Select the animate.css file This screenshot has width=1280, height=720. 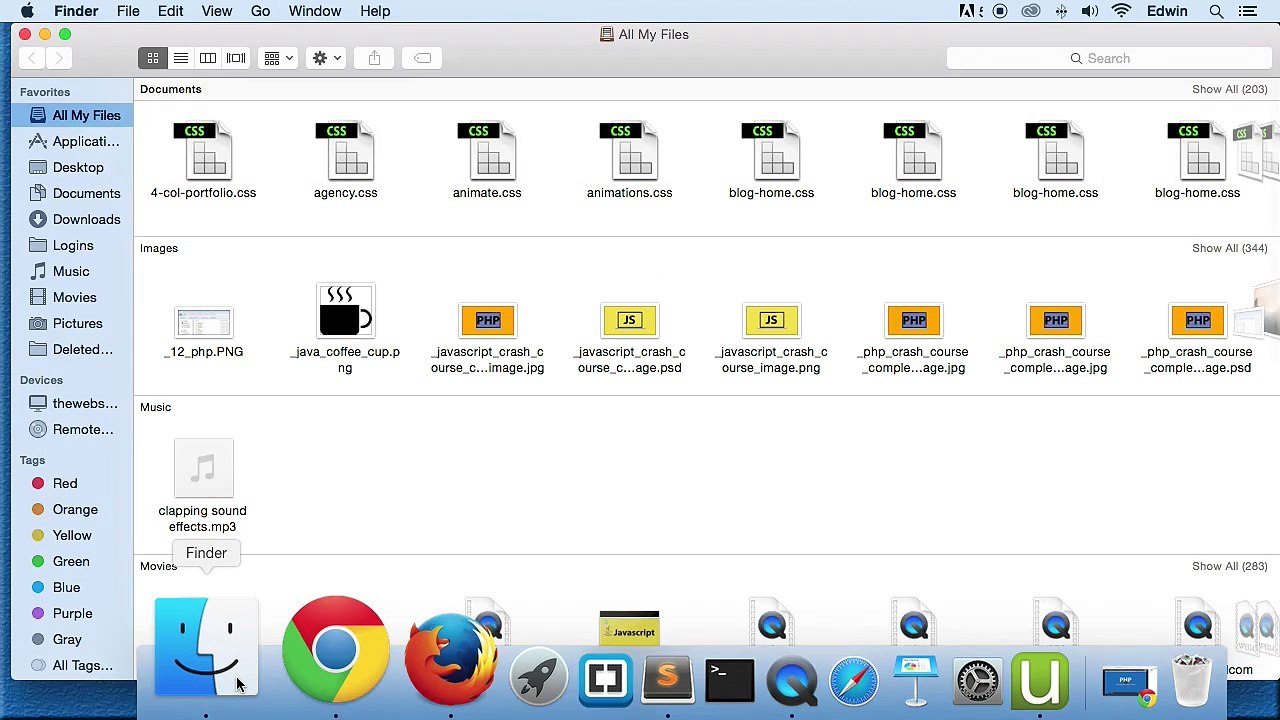tap(487, 161)
